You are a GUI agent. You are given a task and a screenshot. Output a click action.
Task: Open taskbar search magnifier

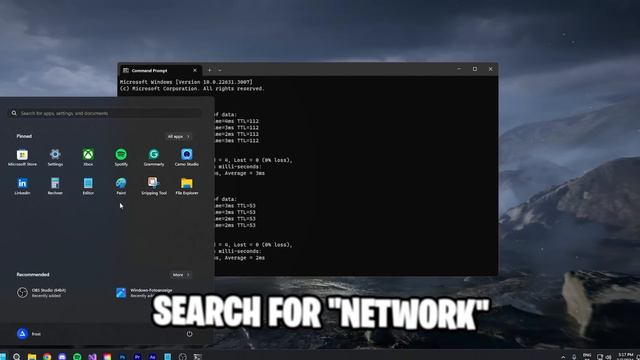click(16, 357)
